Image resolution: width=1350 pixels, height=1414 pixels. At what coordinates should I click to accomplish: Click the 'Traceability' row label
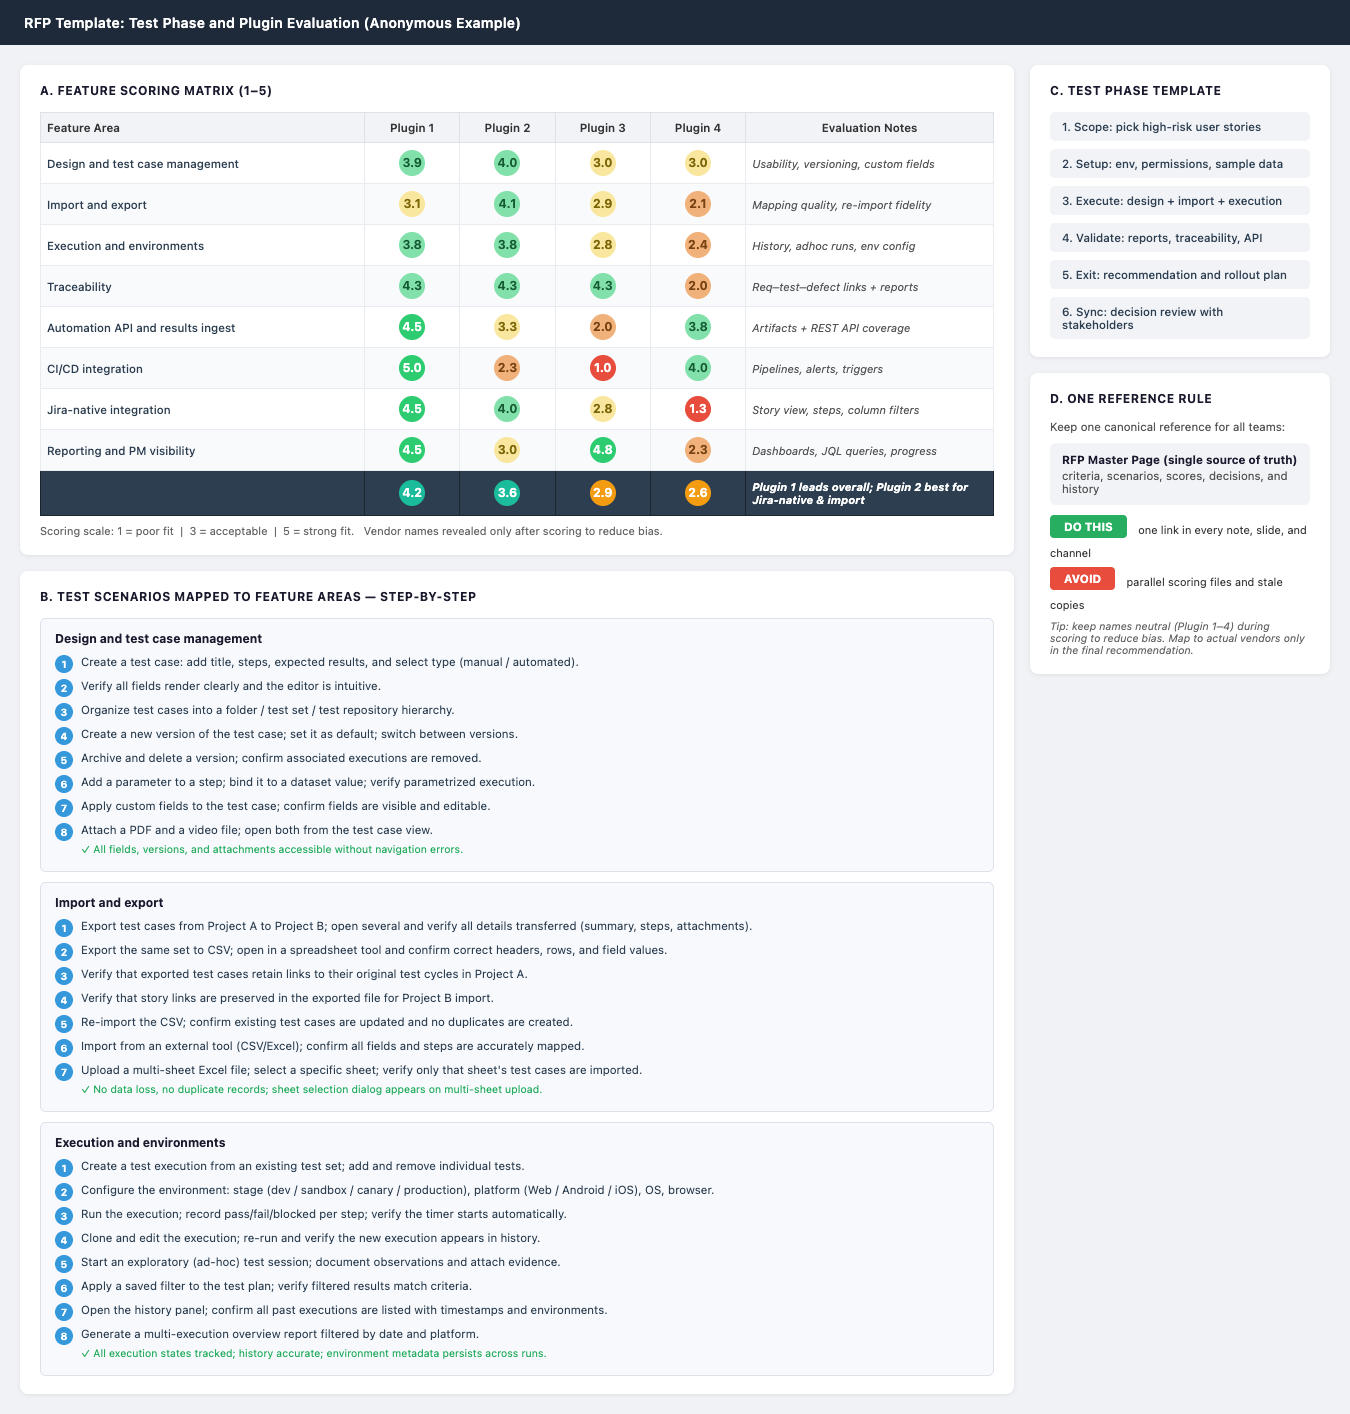click(79, 287)
